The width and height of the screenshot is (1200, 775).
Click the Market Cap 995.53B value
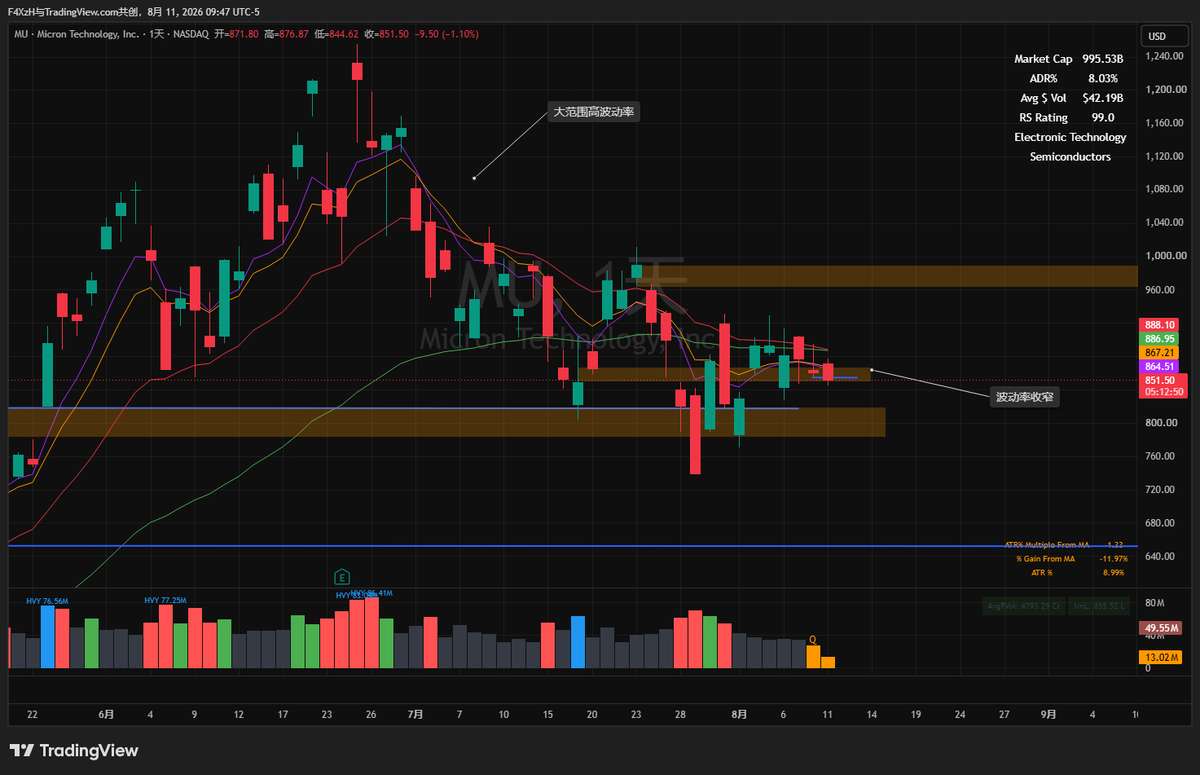[x=1102, y=59]
